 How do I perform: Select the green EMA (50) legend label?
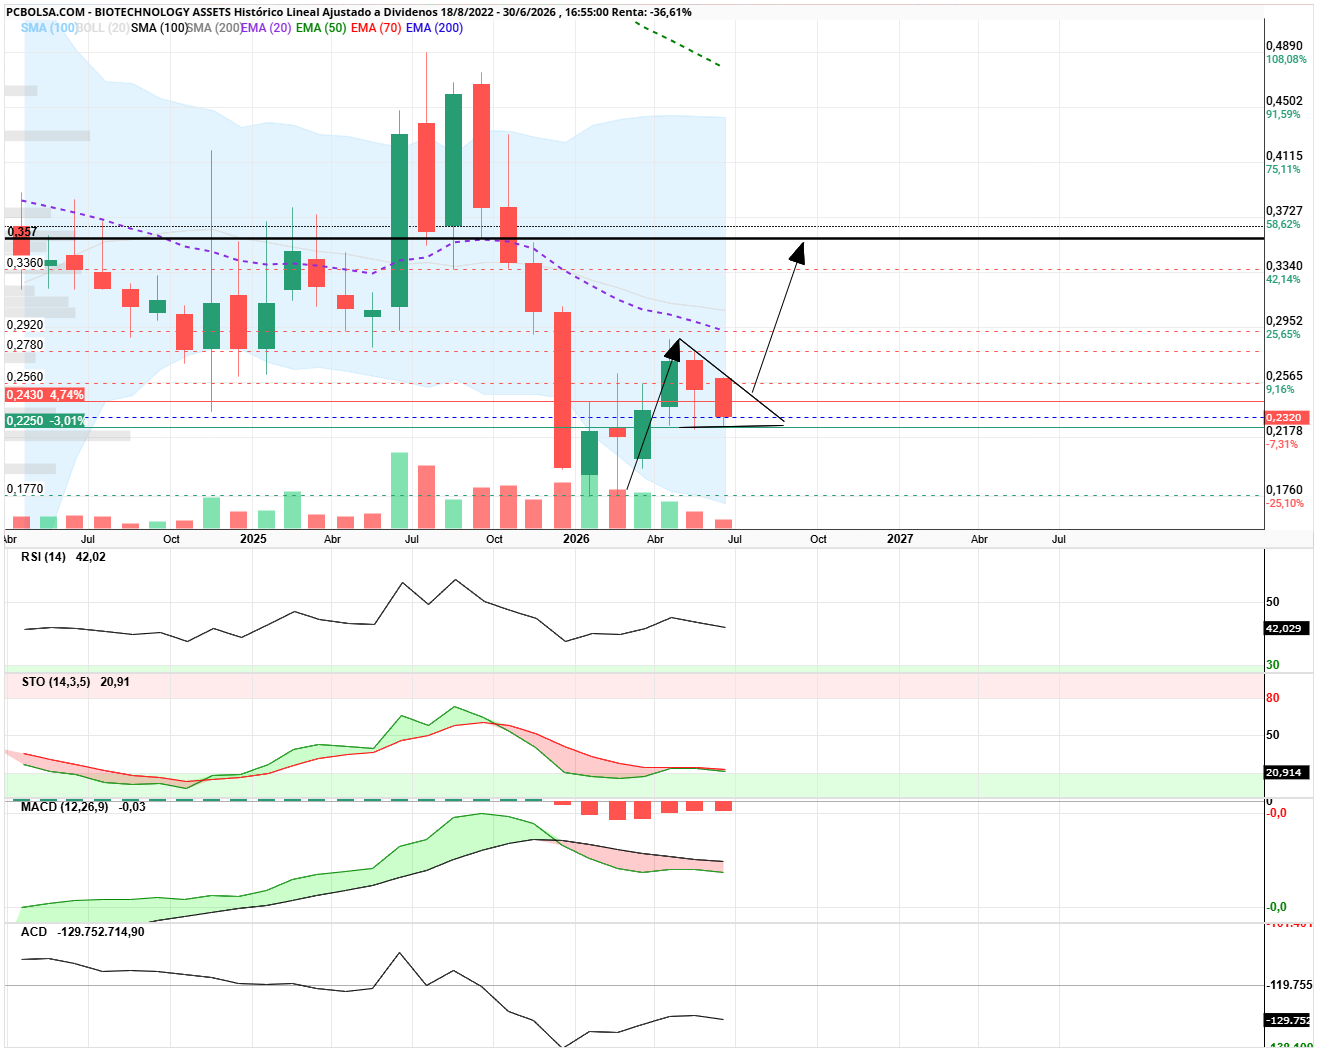(321, 28)
